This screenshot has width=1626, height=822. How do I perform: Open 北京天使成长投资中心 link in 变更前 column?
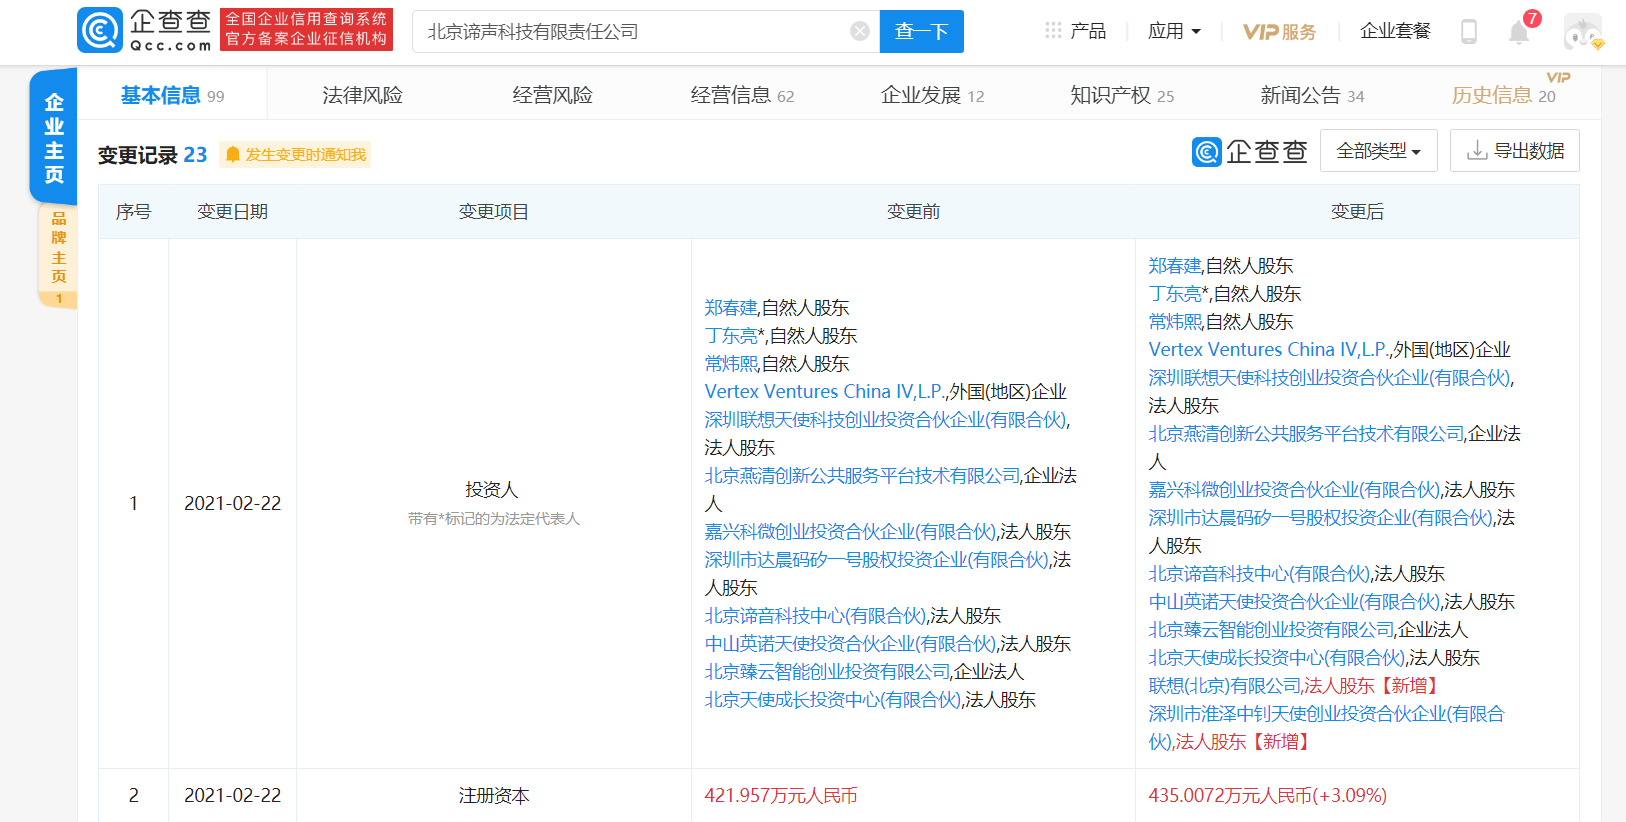[x=832, y=700]
